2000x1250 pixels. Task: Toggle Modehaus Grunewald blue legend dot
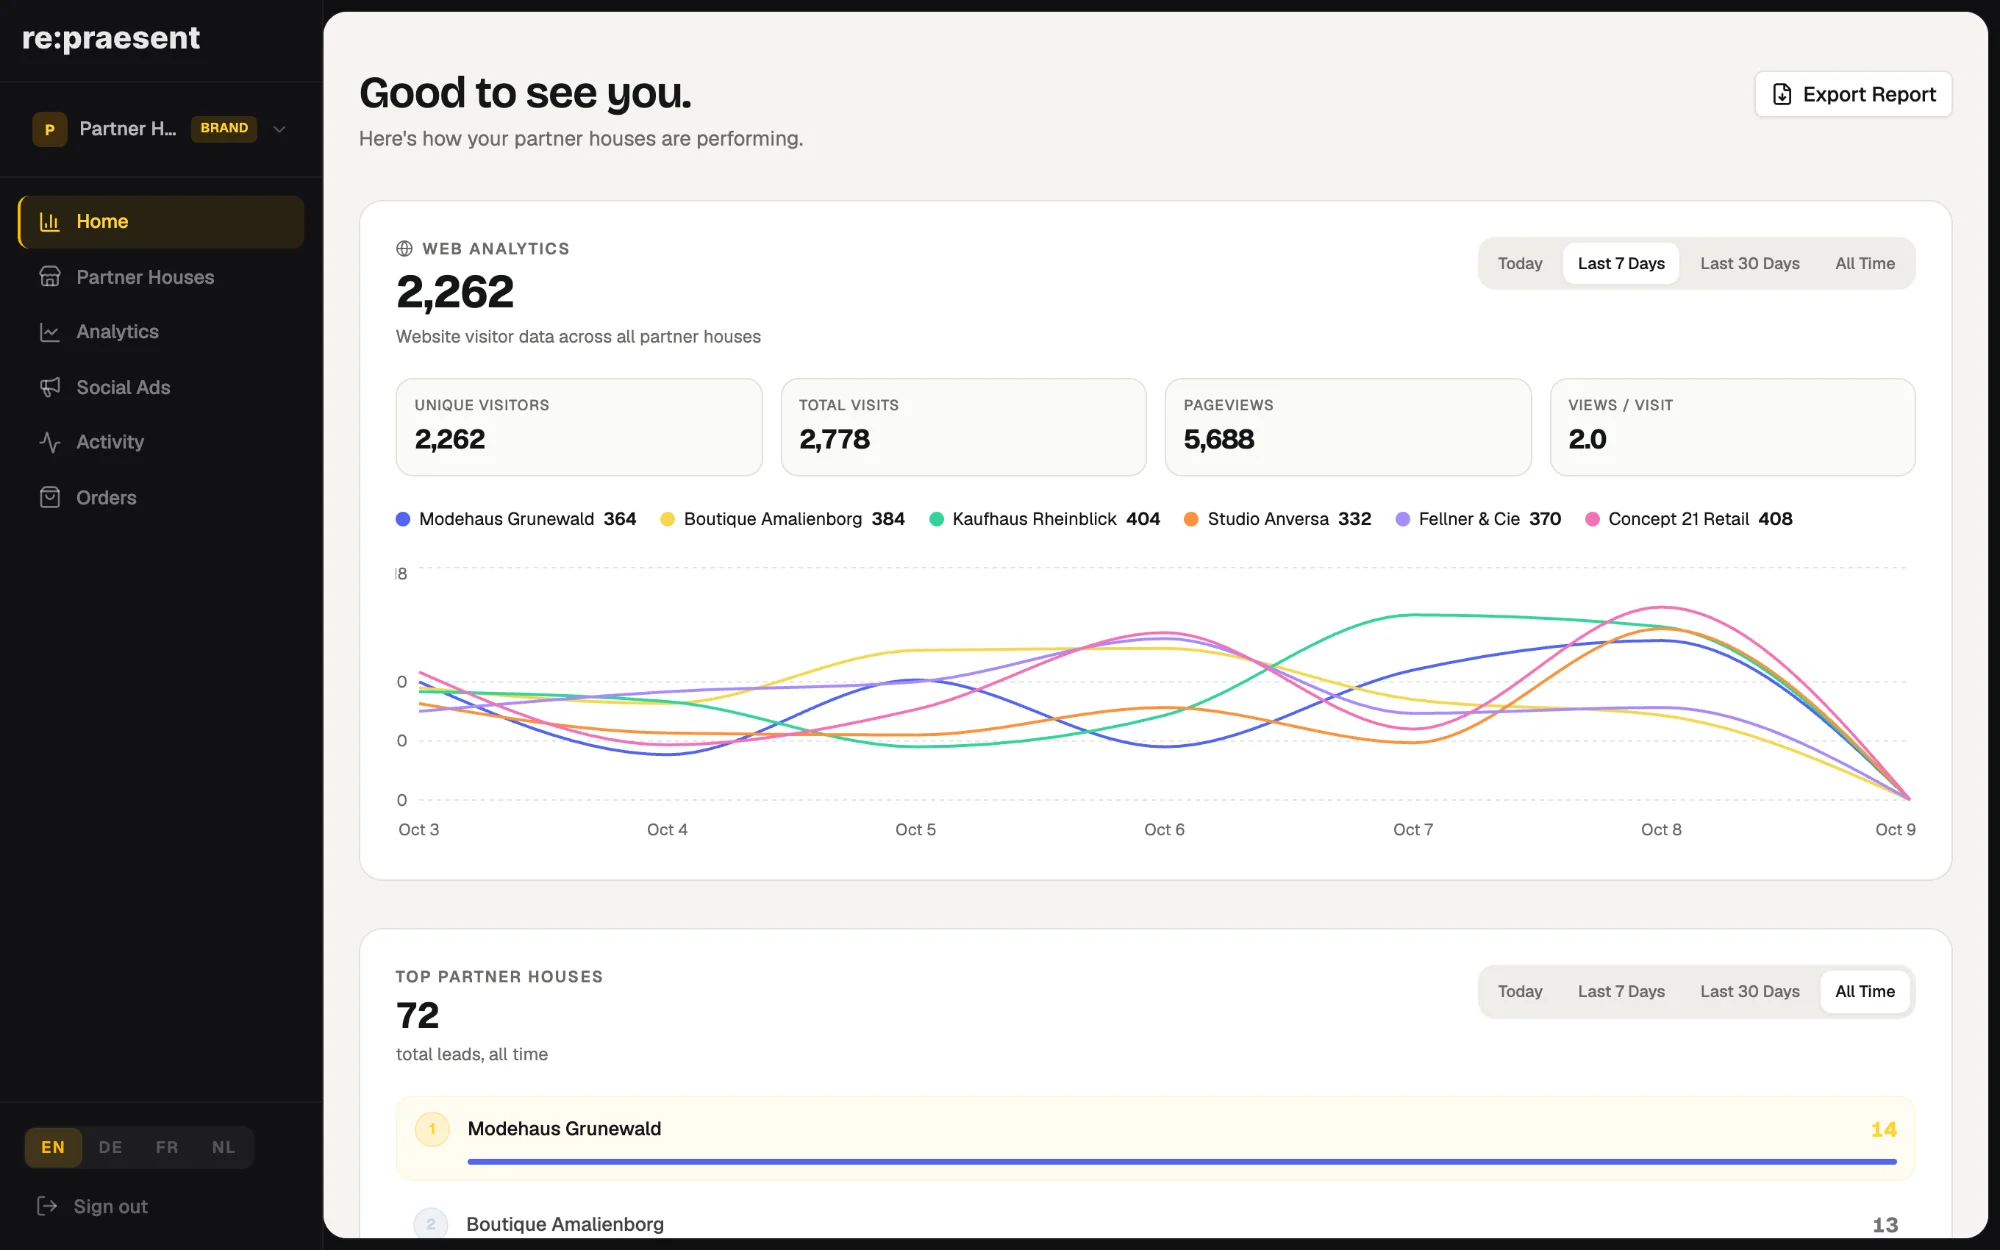[x=403, y=519]
